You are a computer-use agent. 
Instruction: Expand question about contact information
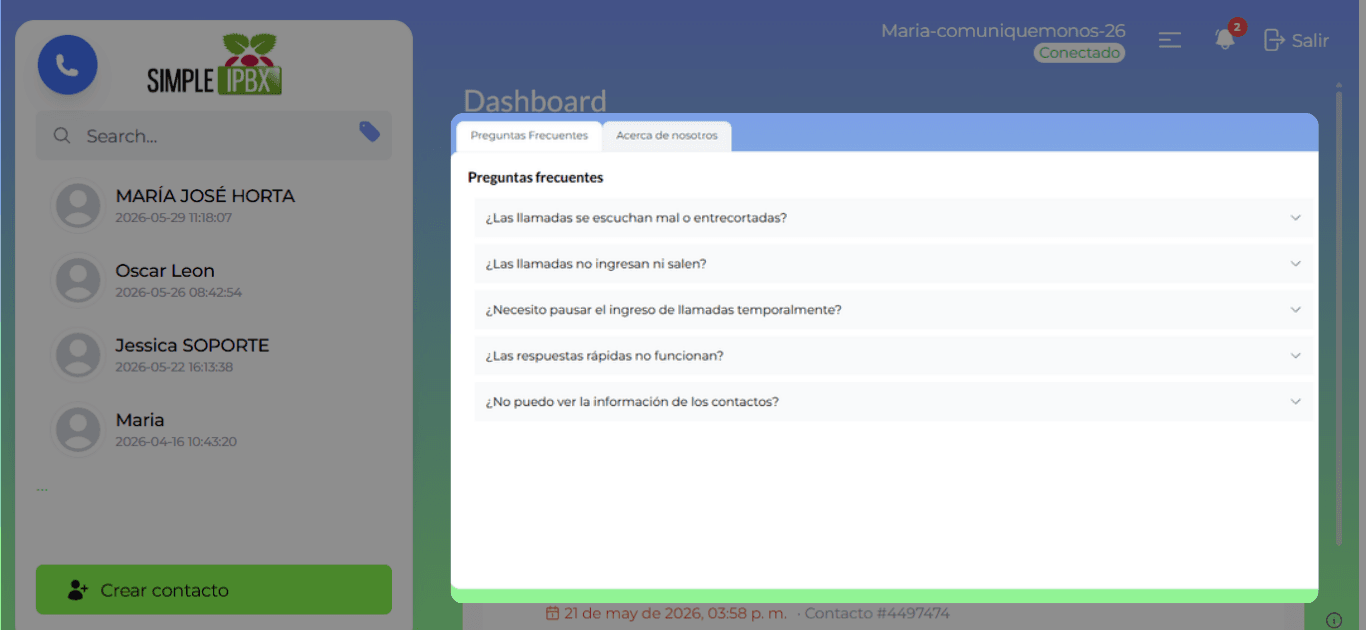click(x=894, y=402)
